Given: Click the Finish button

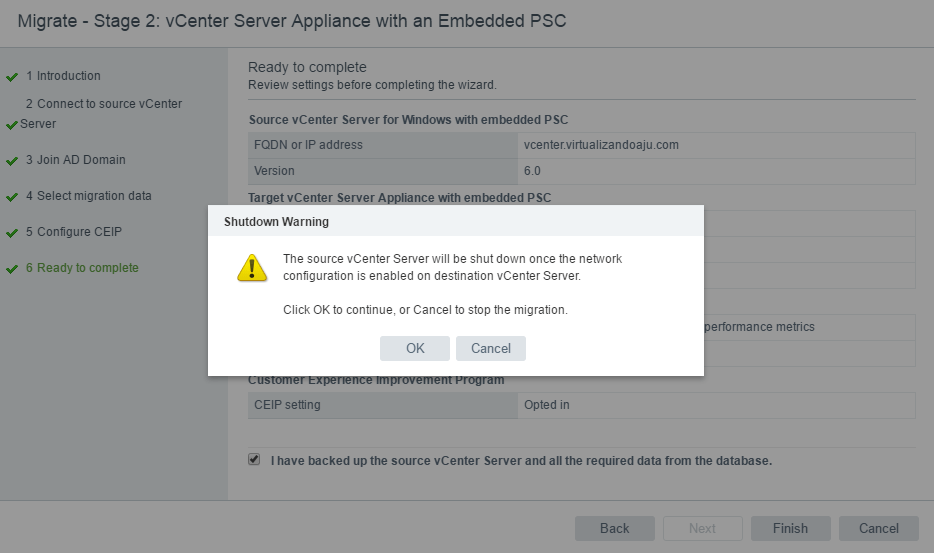Looking at the screenshot, I should [790, 528].
